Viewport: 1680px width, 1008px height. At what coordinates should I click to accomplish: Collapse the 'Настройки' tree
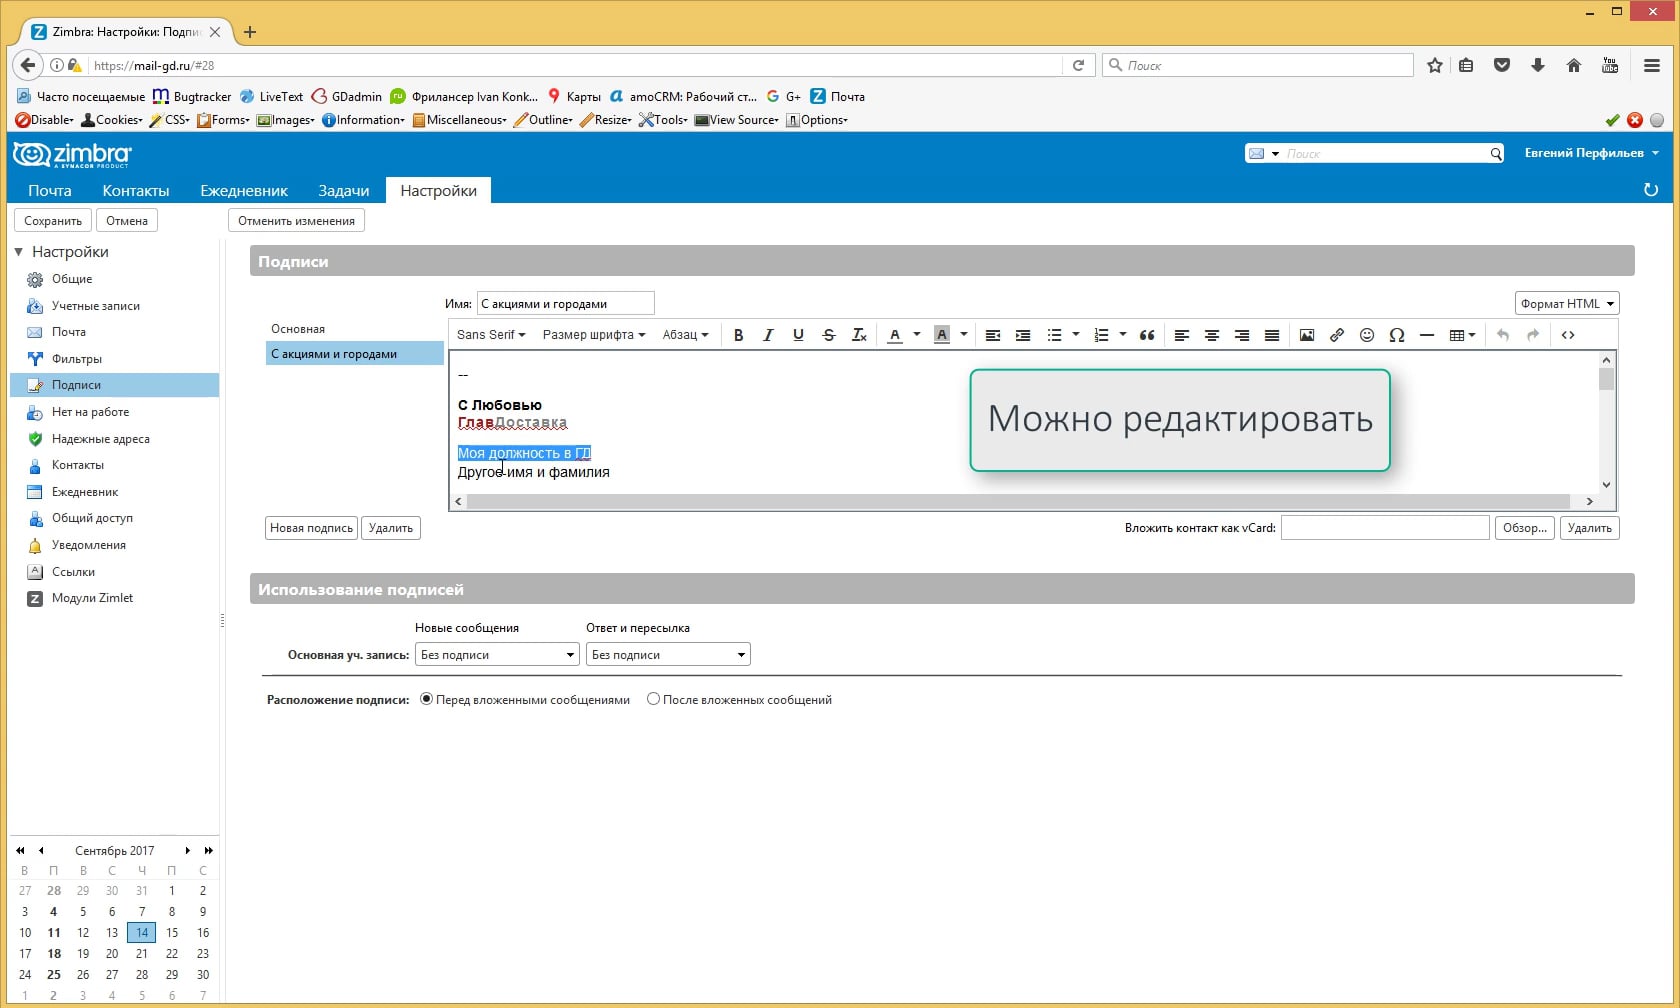tap(18, 251)
